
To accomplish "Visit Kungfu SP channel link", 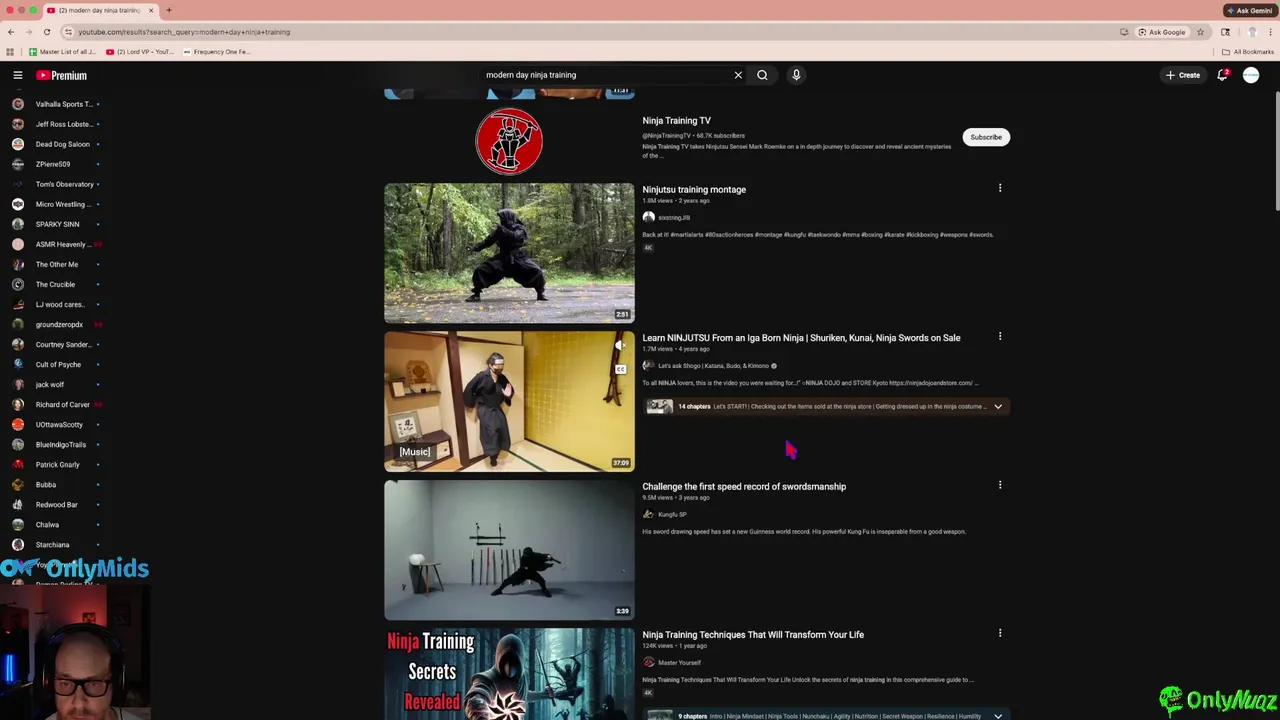I will click(x=672, y=514).
